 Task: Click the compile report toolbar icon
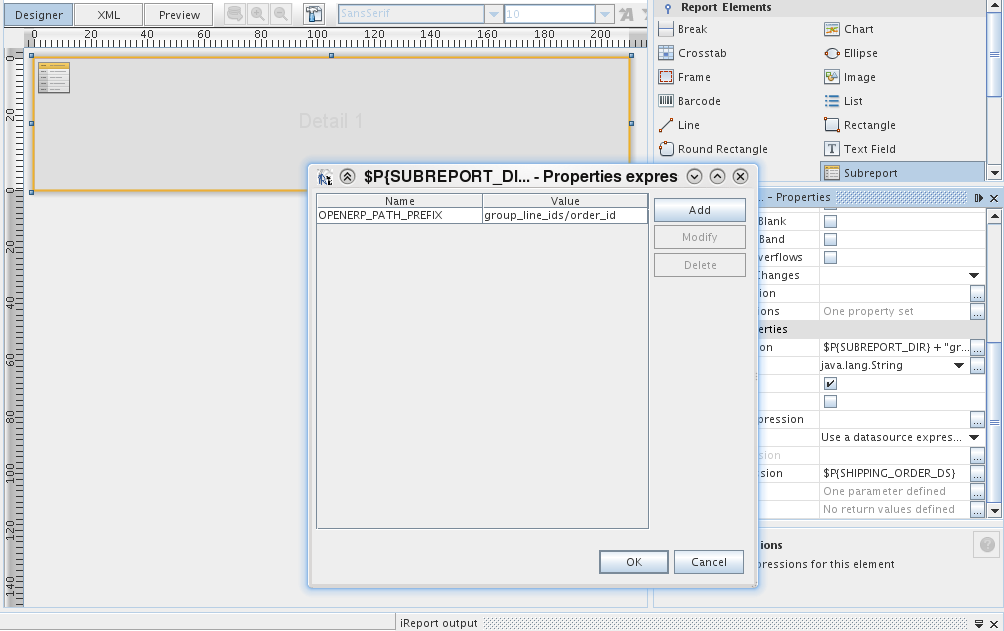point(314,13)
